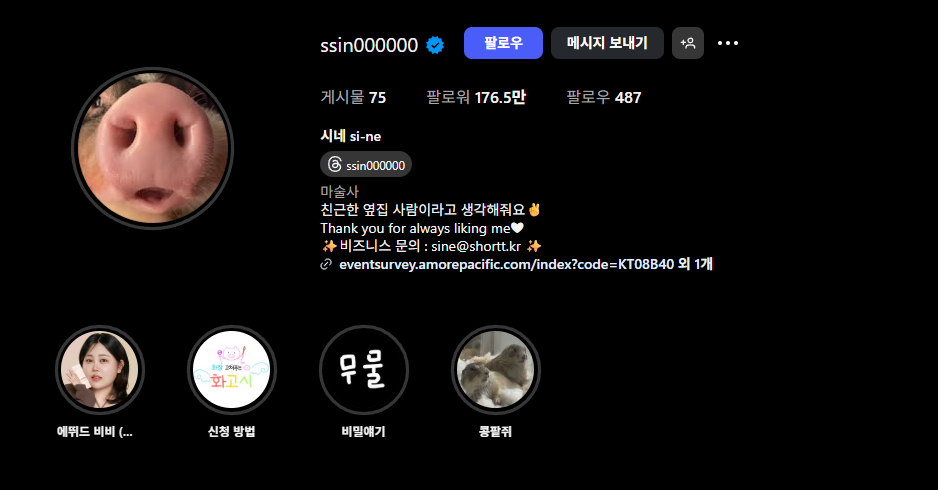Click the ssin000000 username heading
Image resolution: width=938 pixels, height=490 pixels.
tap(369, 45)
